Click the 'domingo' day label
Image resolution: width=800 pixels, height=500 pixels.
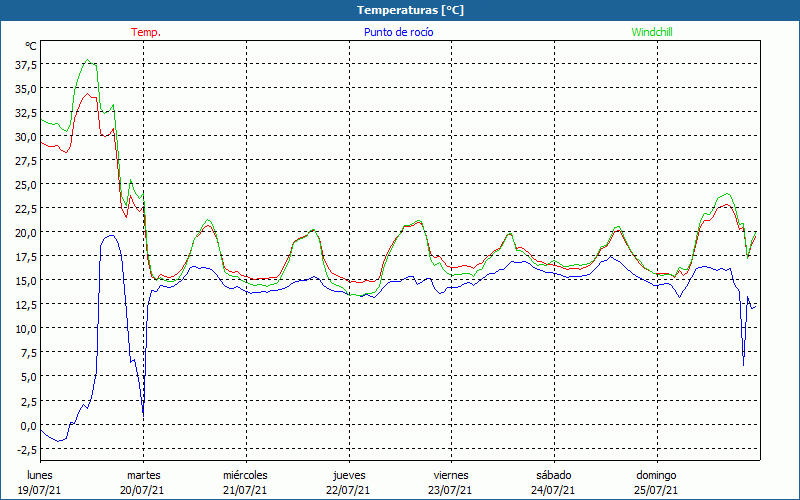point(656,476)
